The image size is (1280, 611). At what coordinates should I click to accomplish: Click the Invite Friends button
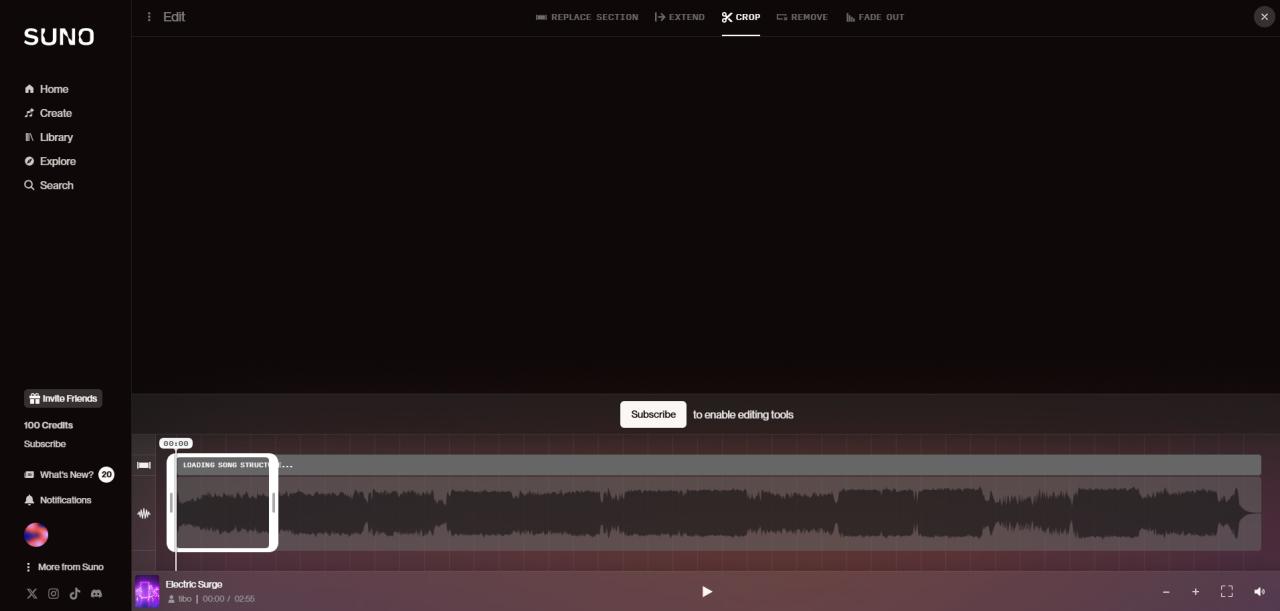click(x=63, y=398)
